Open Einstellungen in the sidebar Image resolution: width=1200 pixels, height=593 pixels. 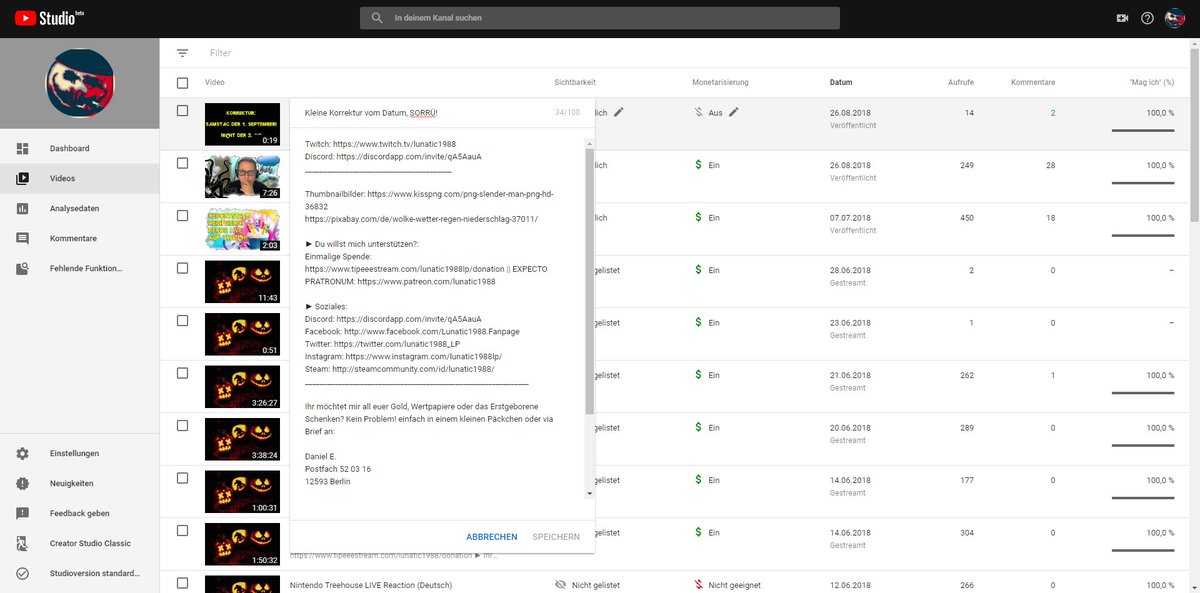click(x=80, y=453)
